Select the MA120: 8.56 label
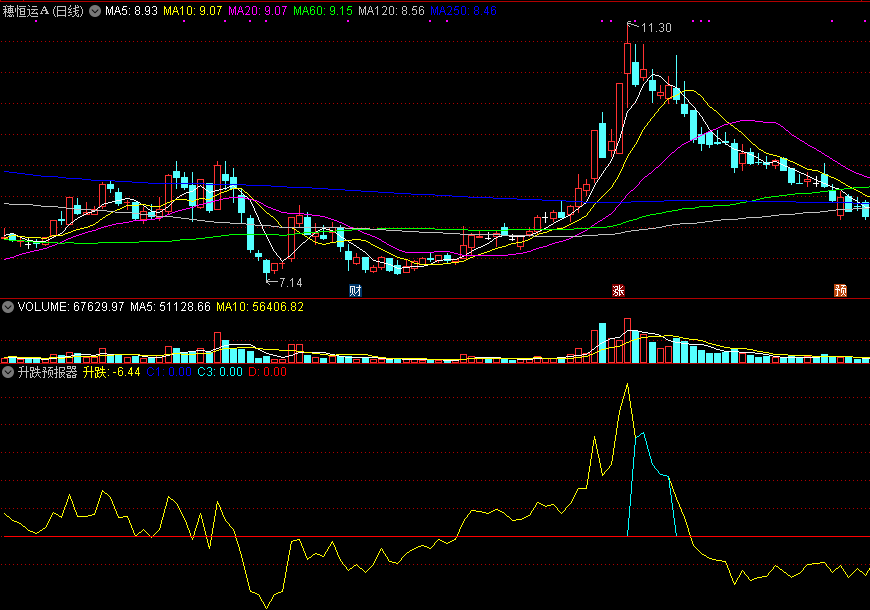Image resolution: width=870 pixels, height=610 pixels. (391, 11)
